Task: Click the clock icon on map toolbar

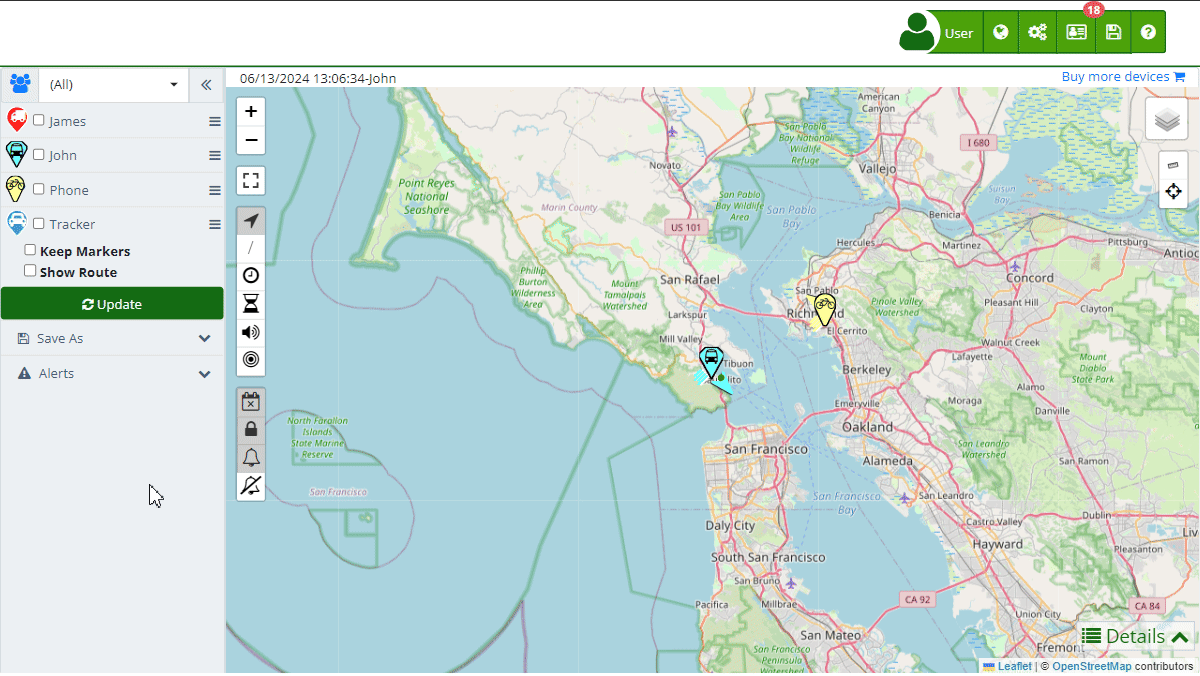Action: click(x=251, y=275)
